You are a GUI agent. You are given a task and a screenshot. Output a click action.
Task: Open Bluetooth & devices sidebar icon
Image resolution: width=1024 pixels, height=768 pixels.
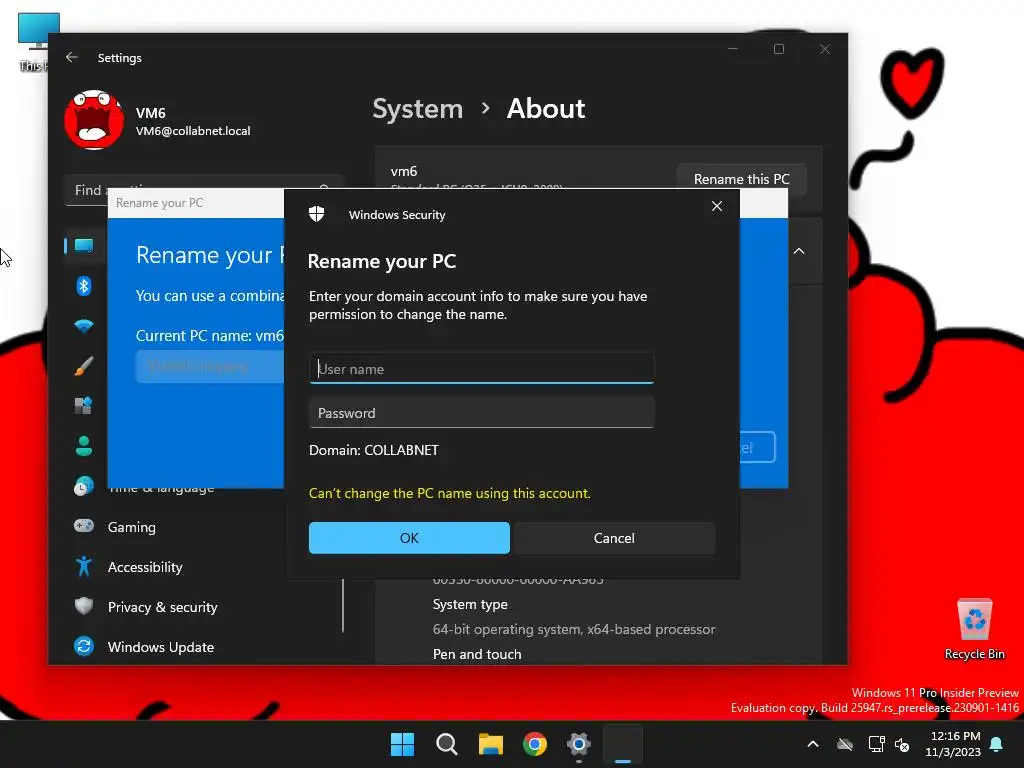click(x=84, y=286)
